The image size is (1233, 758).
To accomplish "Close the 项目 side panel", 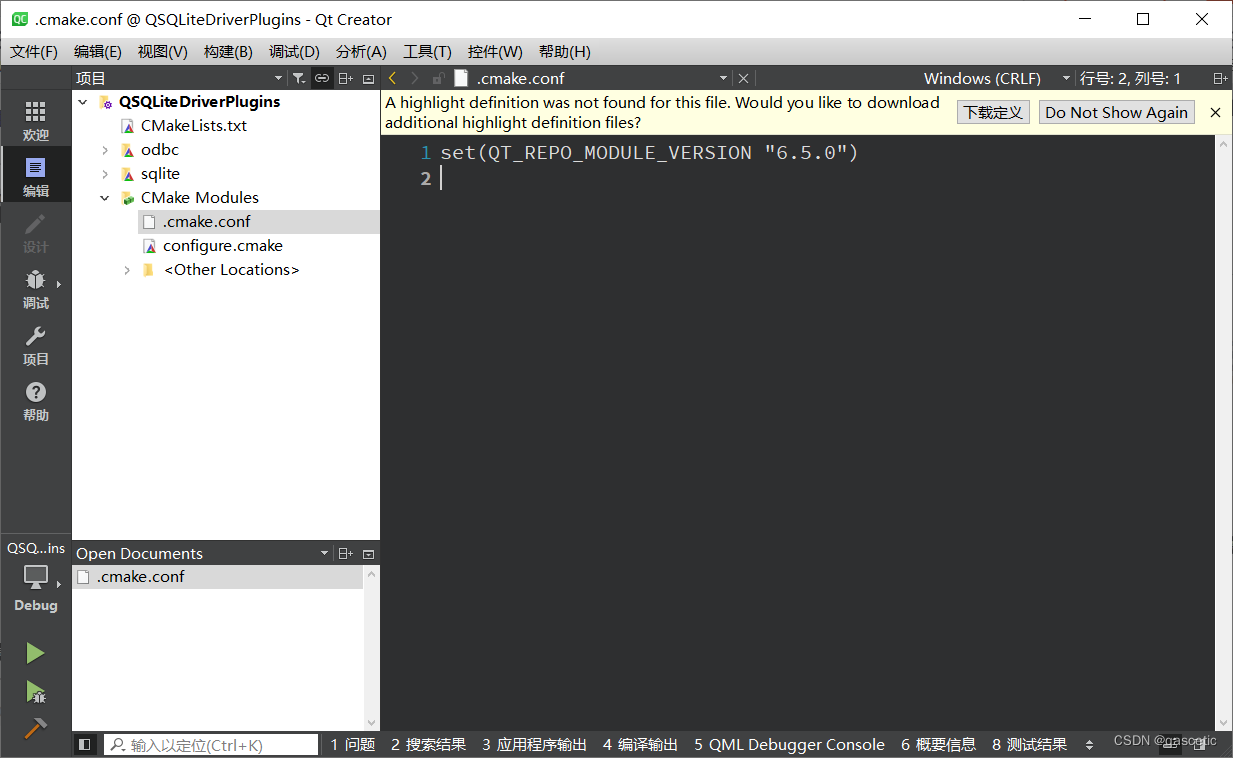I will pos(368,78).
